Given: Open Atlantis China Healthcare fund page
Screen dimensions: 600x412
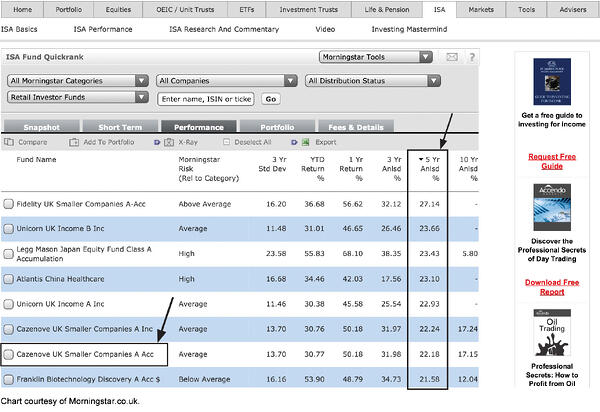Looking at the screenshot, I should 60,279.
